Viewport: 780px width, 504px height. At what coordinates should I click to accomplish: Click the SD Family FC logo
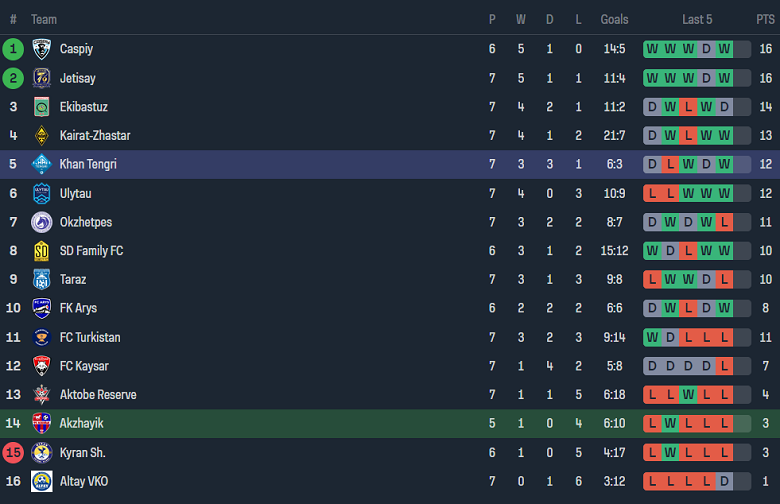[x=41, y=251]
